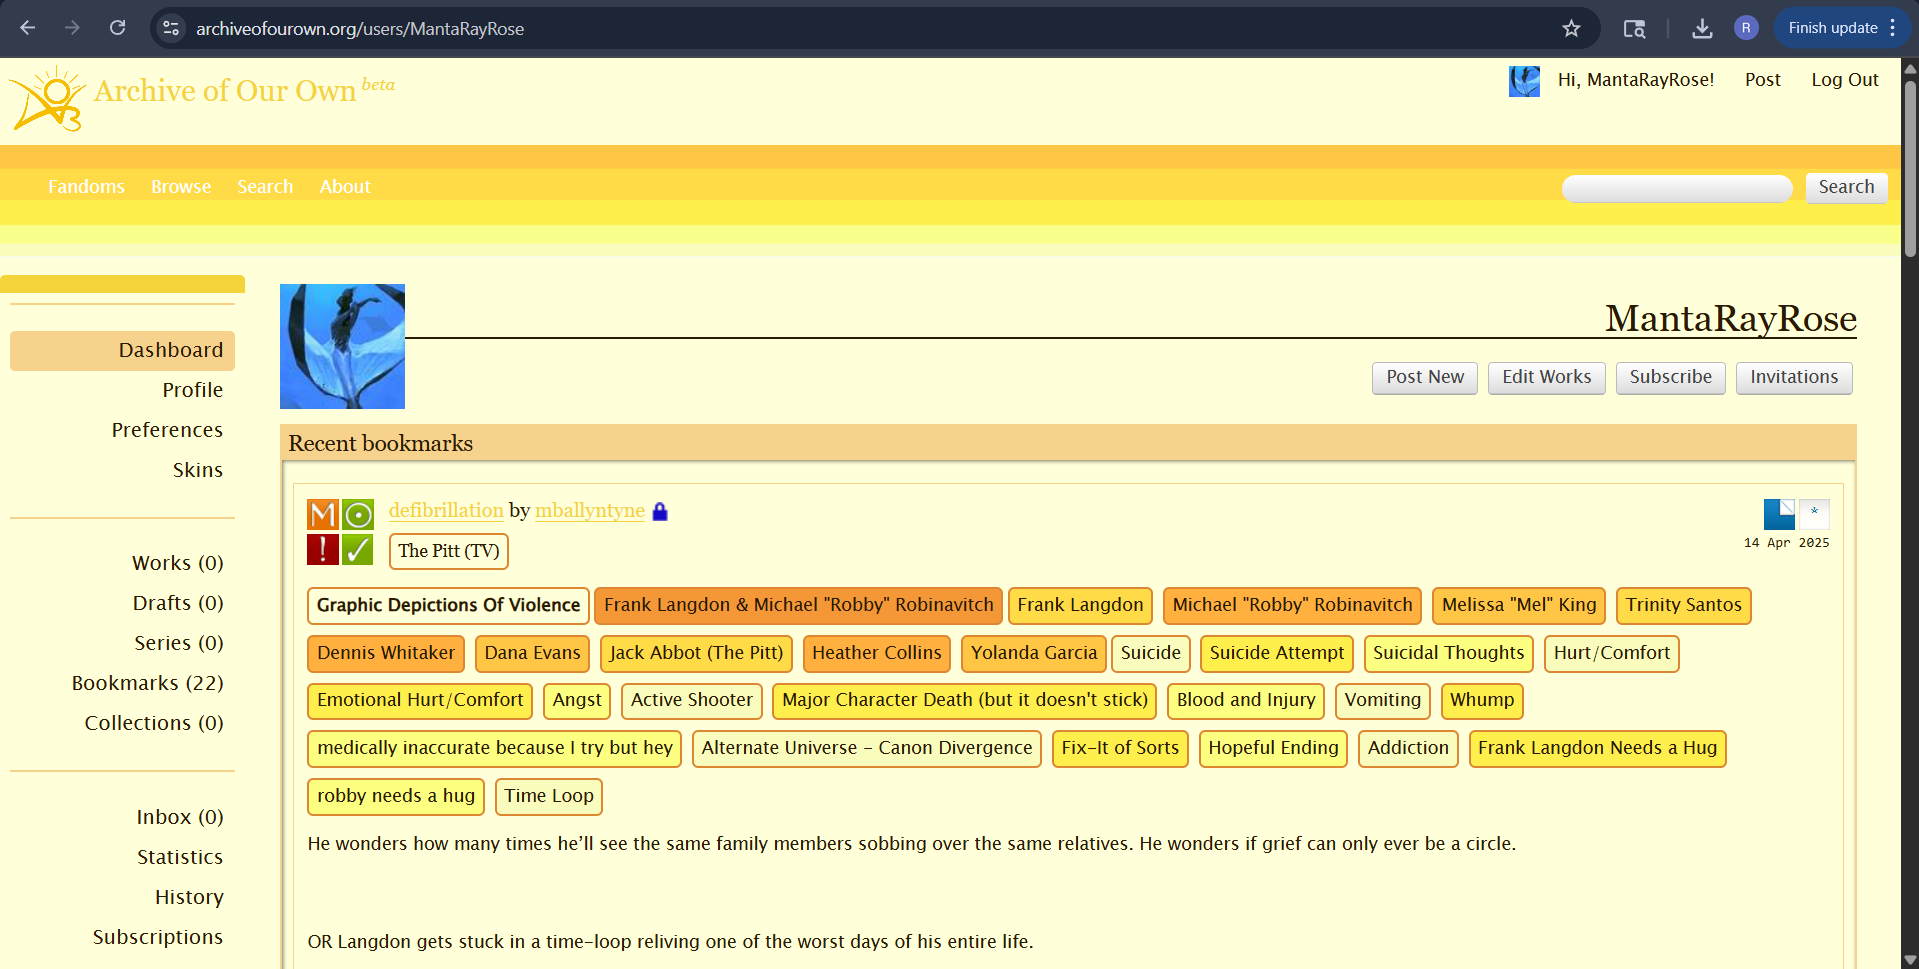Click the scrollbar down arrow
The image size is (1919, 969).
coord(1910,960)
